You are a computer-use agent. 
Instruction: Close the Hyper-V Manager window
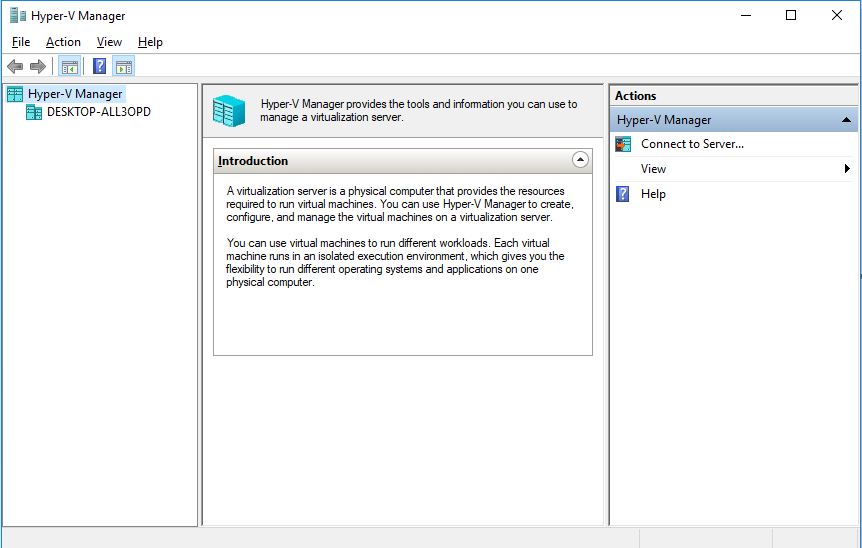coord(837,15)
